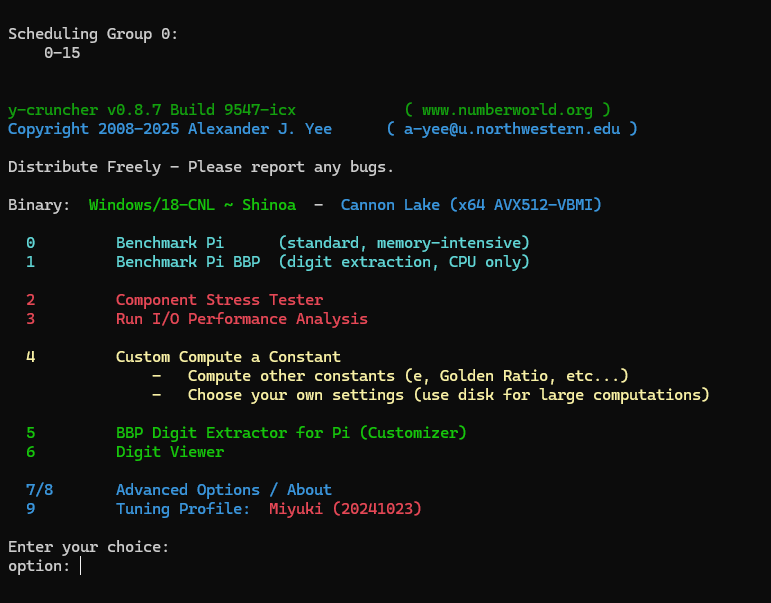Choose Run I/O Performance Analysis

[241, 319]
